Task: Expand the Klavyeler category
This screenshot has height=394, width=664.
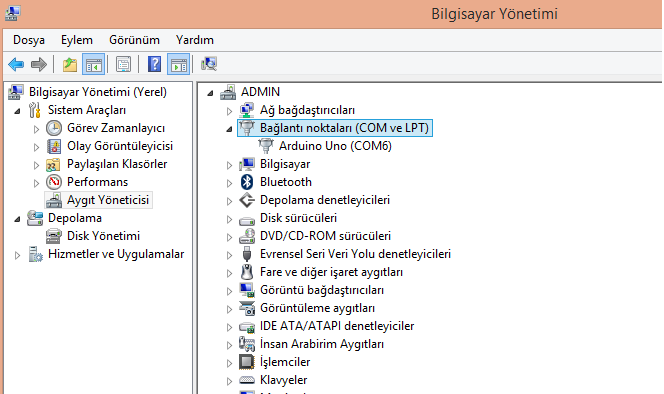Action: click(229, 381)
